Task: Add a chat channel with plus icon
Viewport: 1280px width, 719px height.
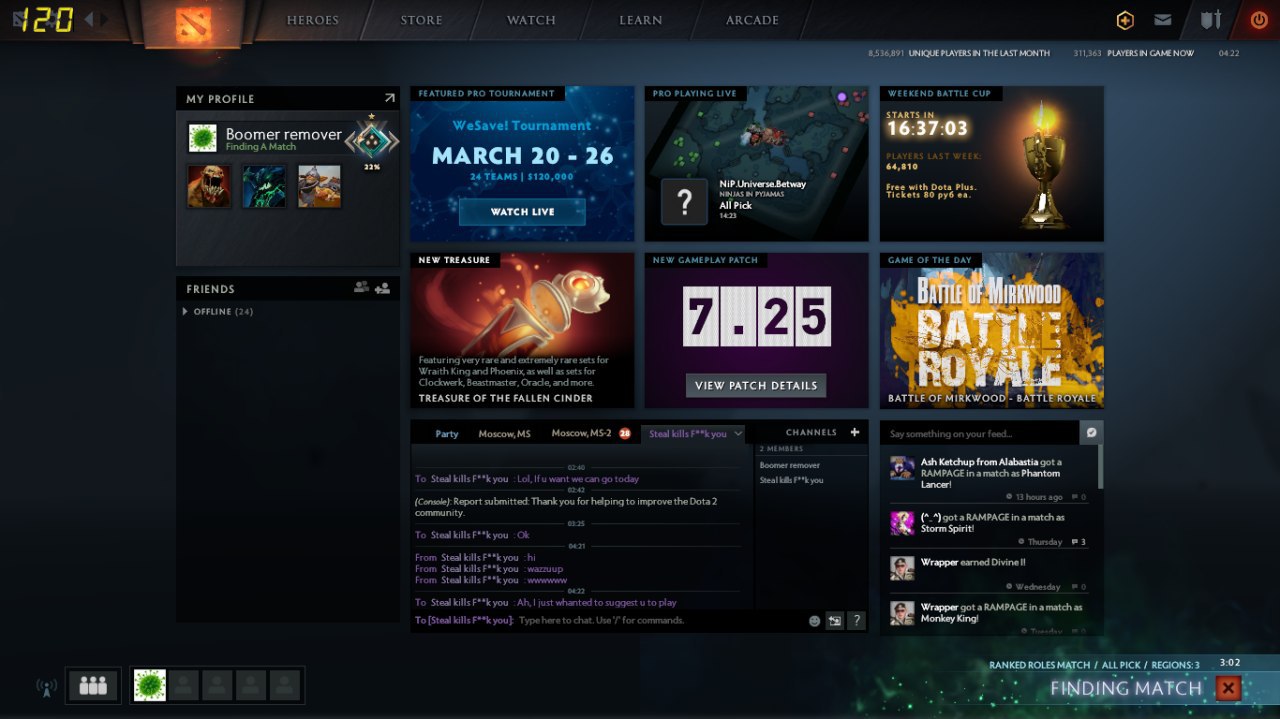Action: (x=854, y=433)
